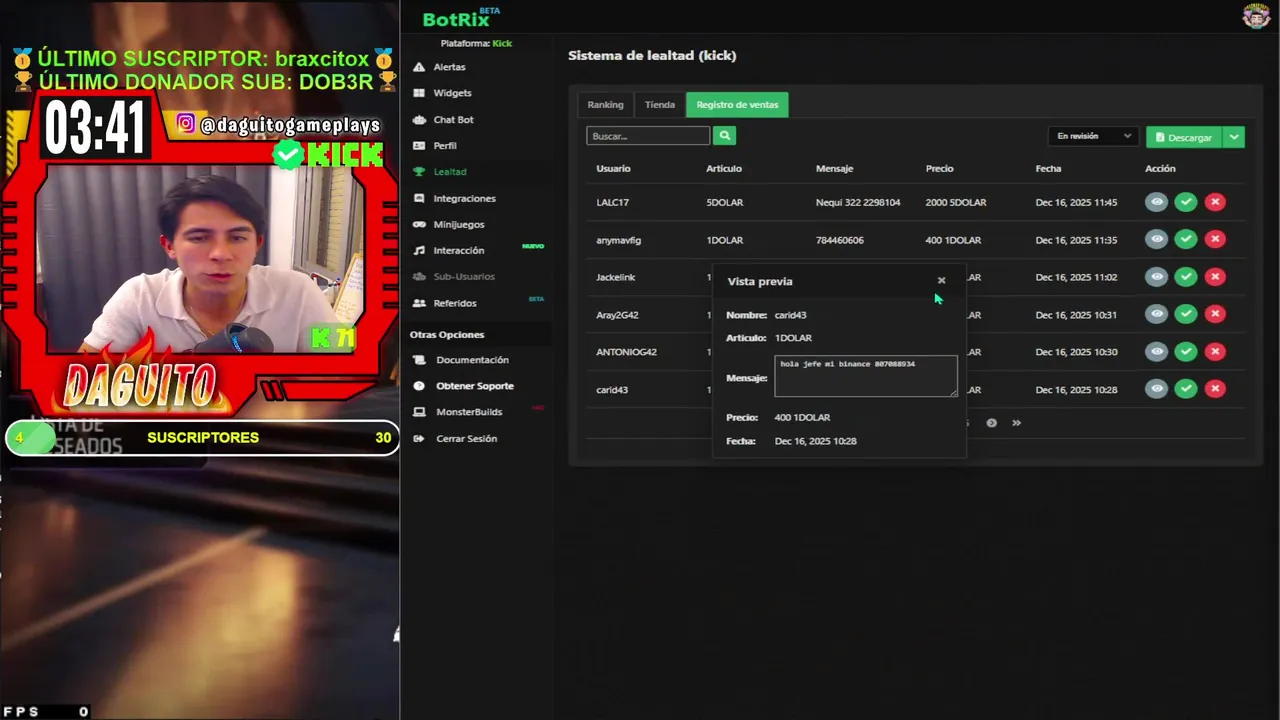Approve the anymavfig sale
The height and width of the screenshot is (720, 1280).
(x=1186, y=239)
